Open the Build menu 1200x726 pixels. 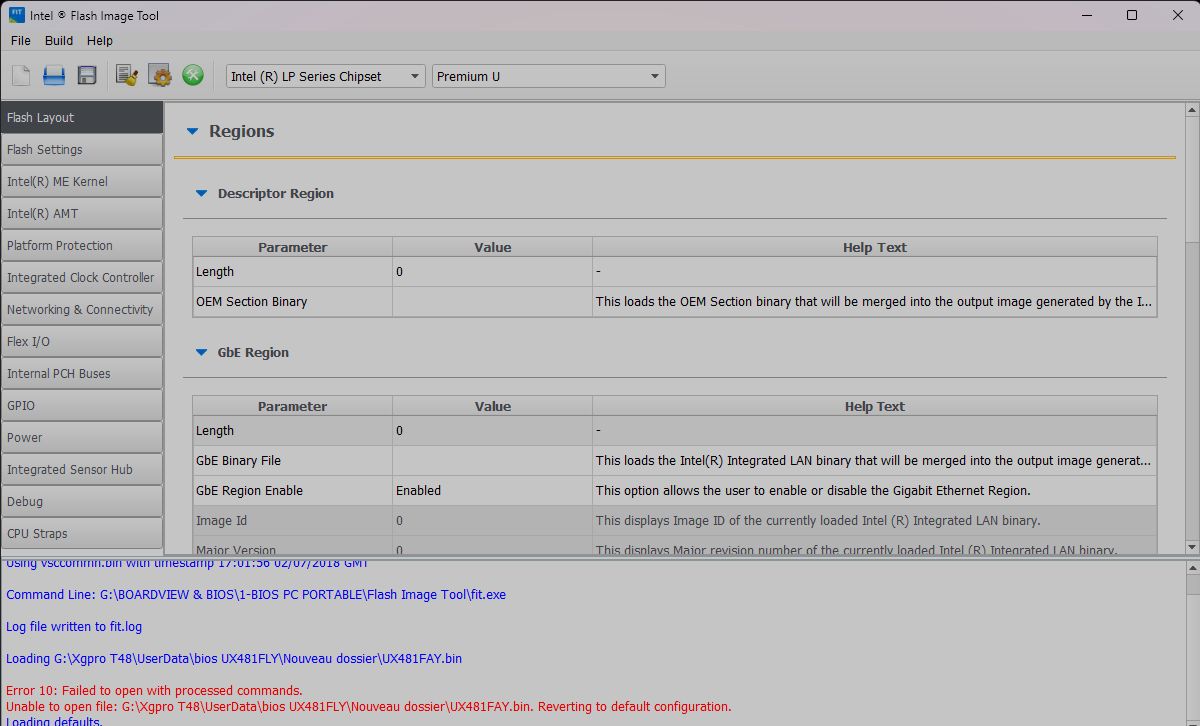pos(59,41)
